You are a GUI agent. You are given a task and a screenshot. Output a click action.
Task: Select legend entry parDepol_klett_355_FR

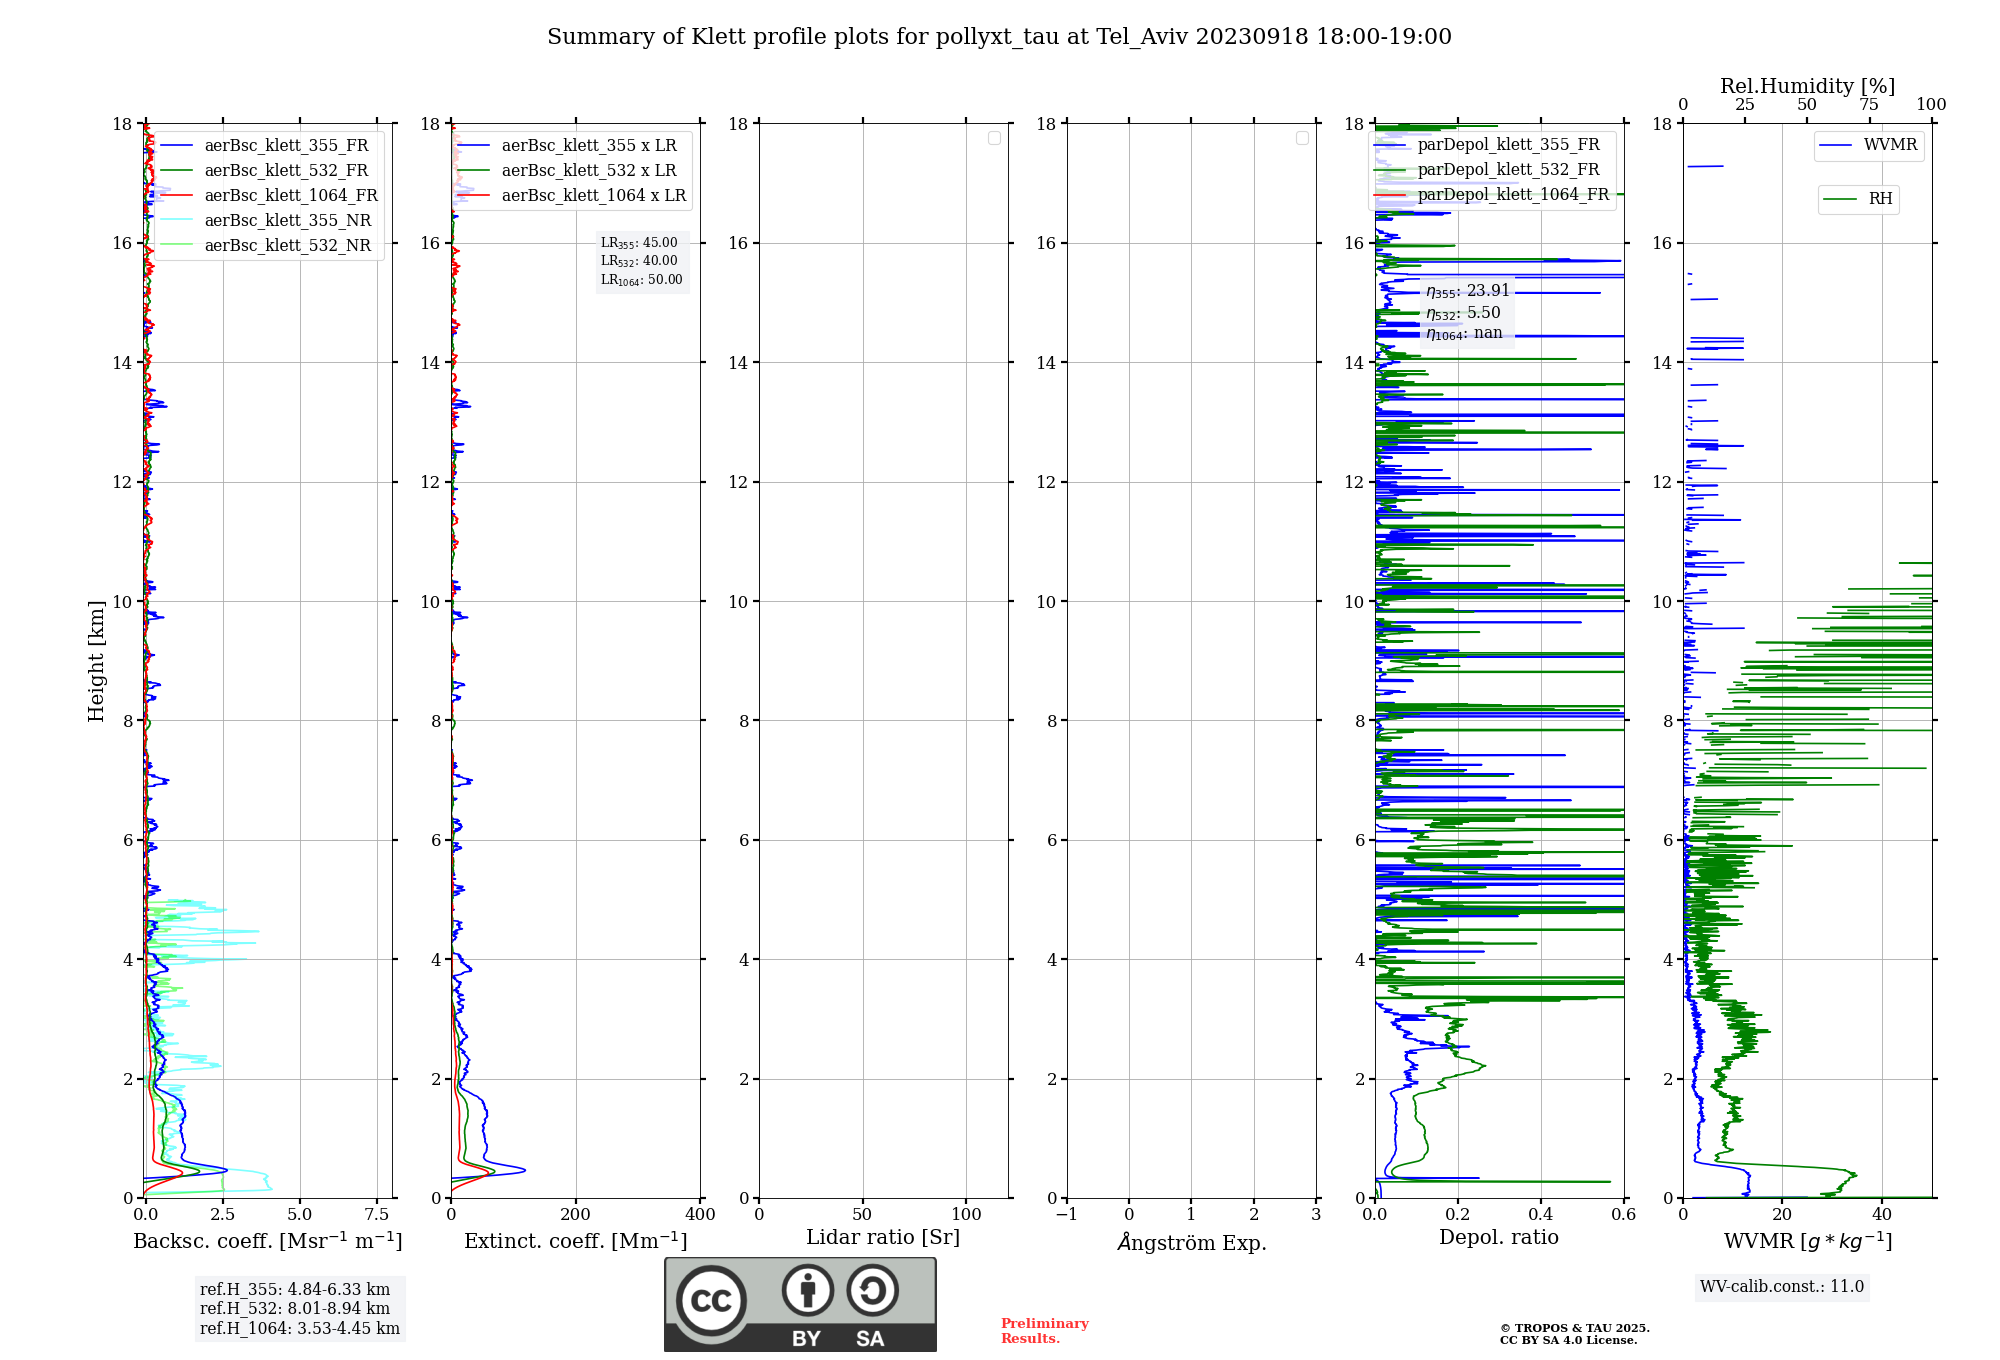click(1508, 145)
